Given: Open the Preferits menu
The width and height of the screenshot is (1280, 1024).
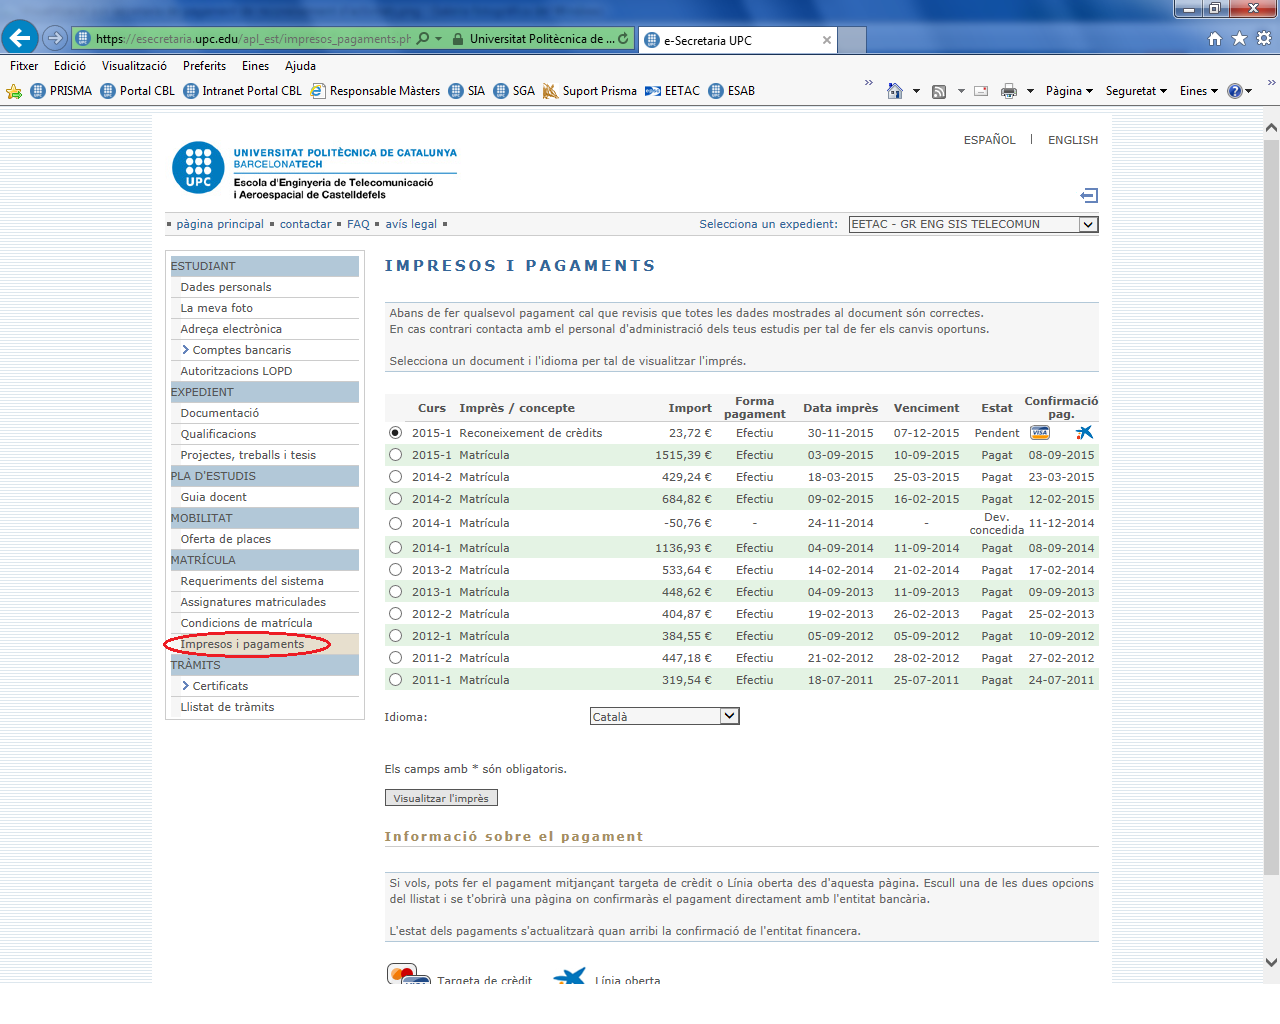Looking at the screenshot, I should coord(204,66).
